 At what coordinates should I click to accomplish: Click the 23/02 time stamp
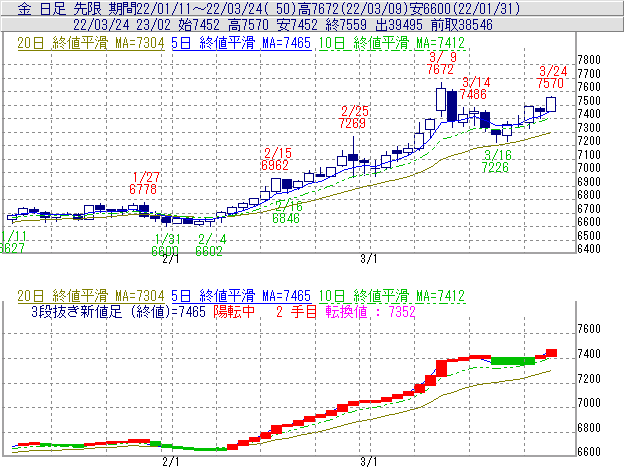click(x=153, y=25)
